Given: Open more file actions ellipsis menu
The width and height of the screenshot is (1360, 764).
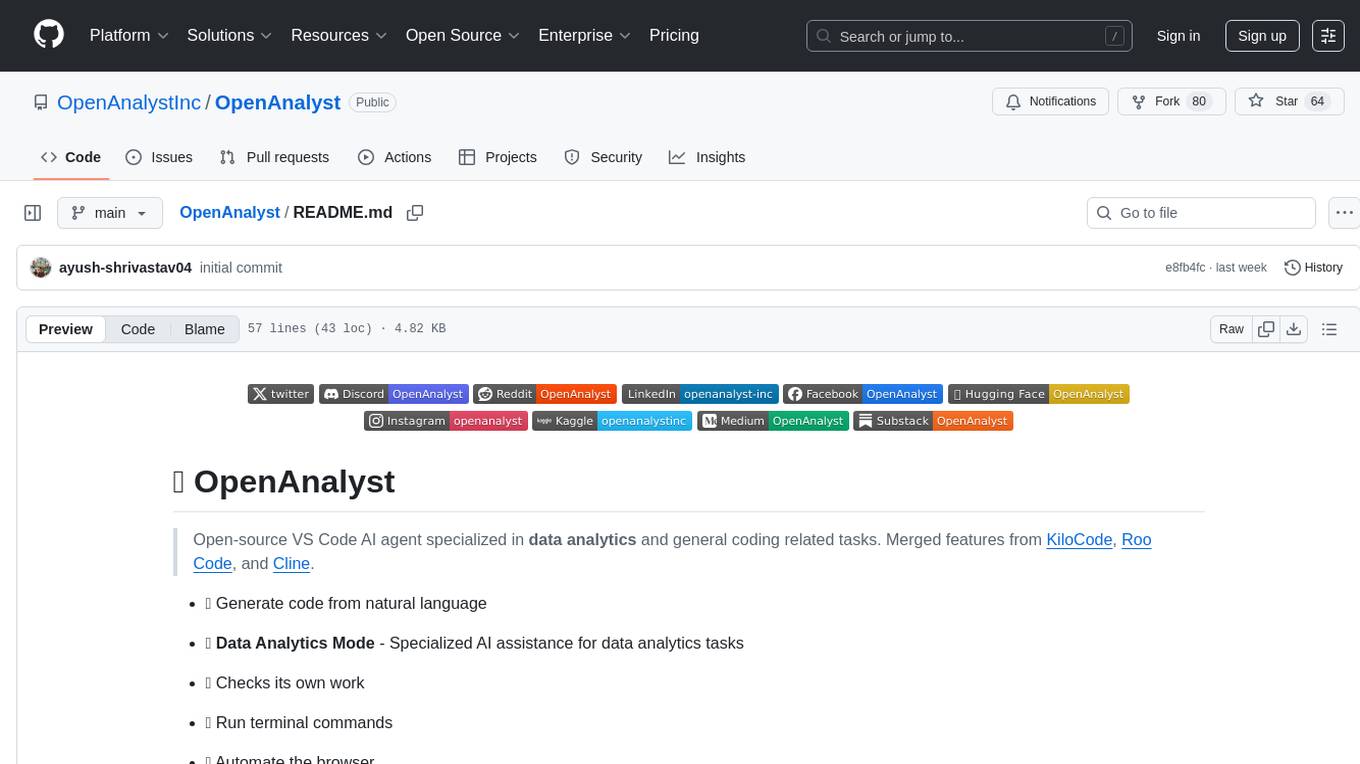Looking at the screenshot, I should (x=1344, y=213).
